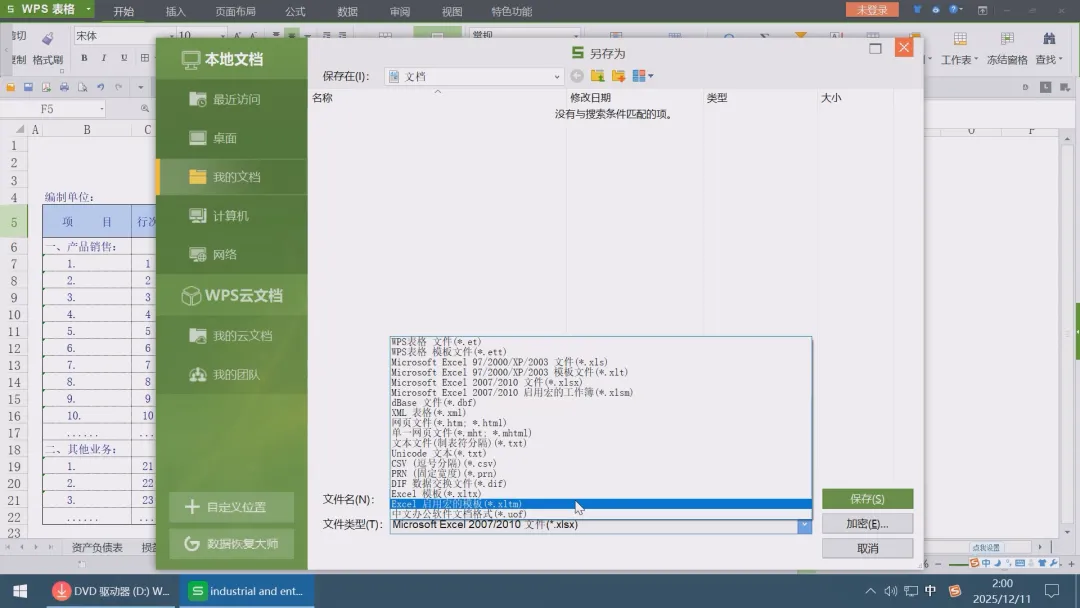Click 数据恢复大师 data recovery button
This screenshot has height=608, width=1080.
pyautogui.click(x=231, y=544)
